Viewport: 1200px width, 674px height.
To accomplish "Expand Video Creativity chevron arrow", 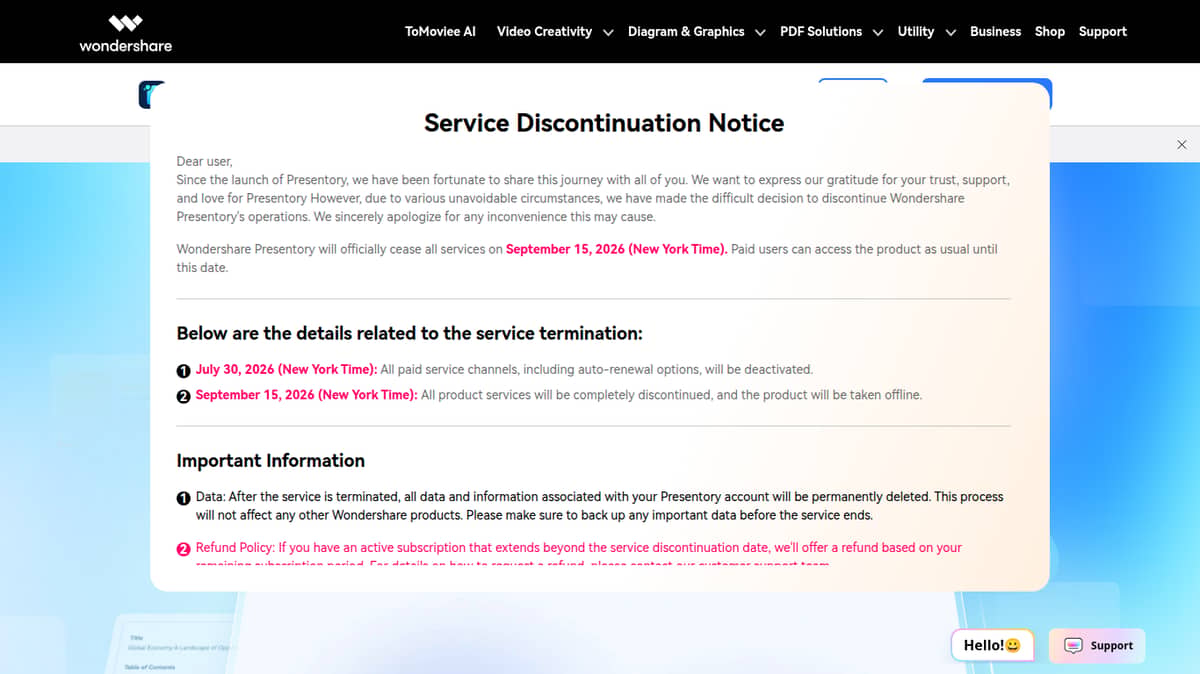I will point(609,32).
